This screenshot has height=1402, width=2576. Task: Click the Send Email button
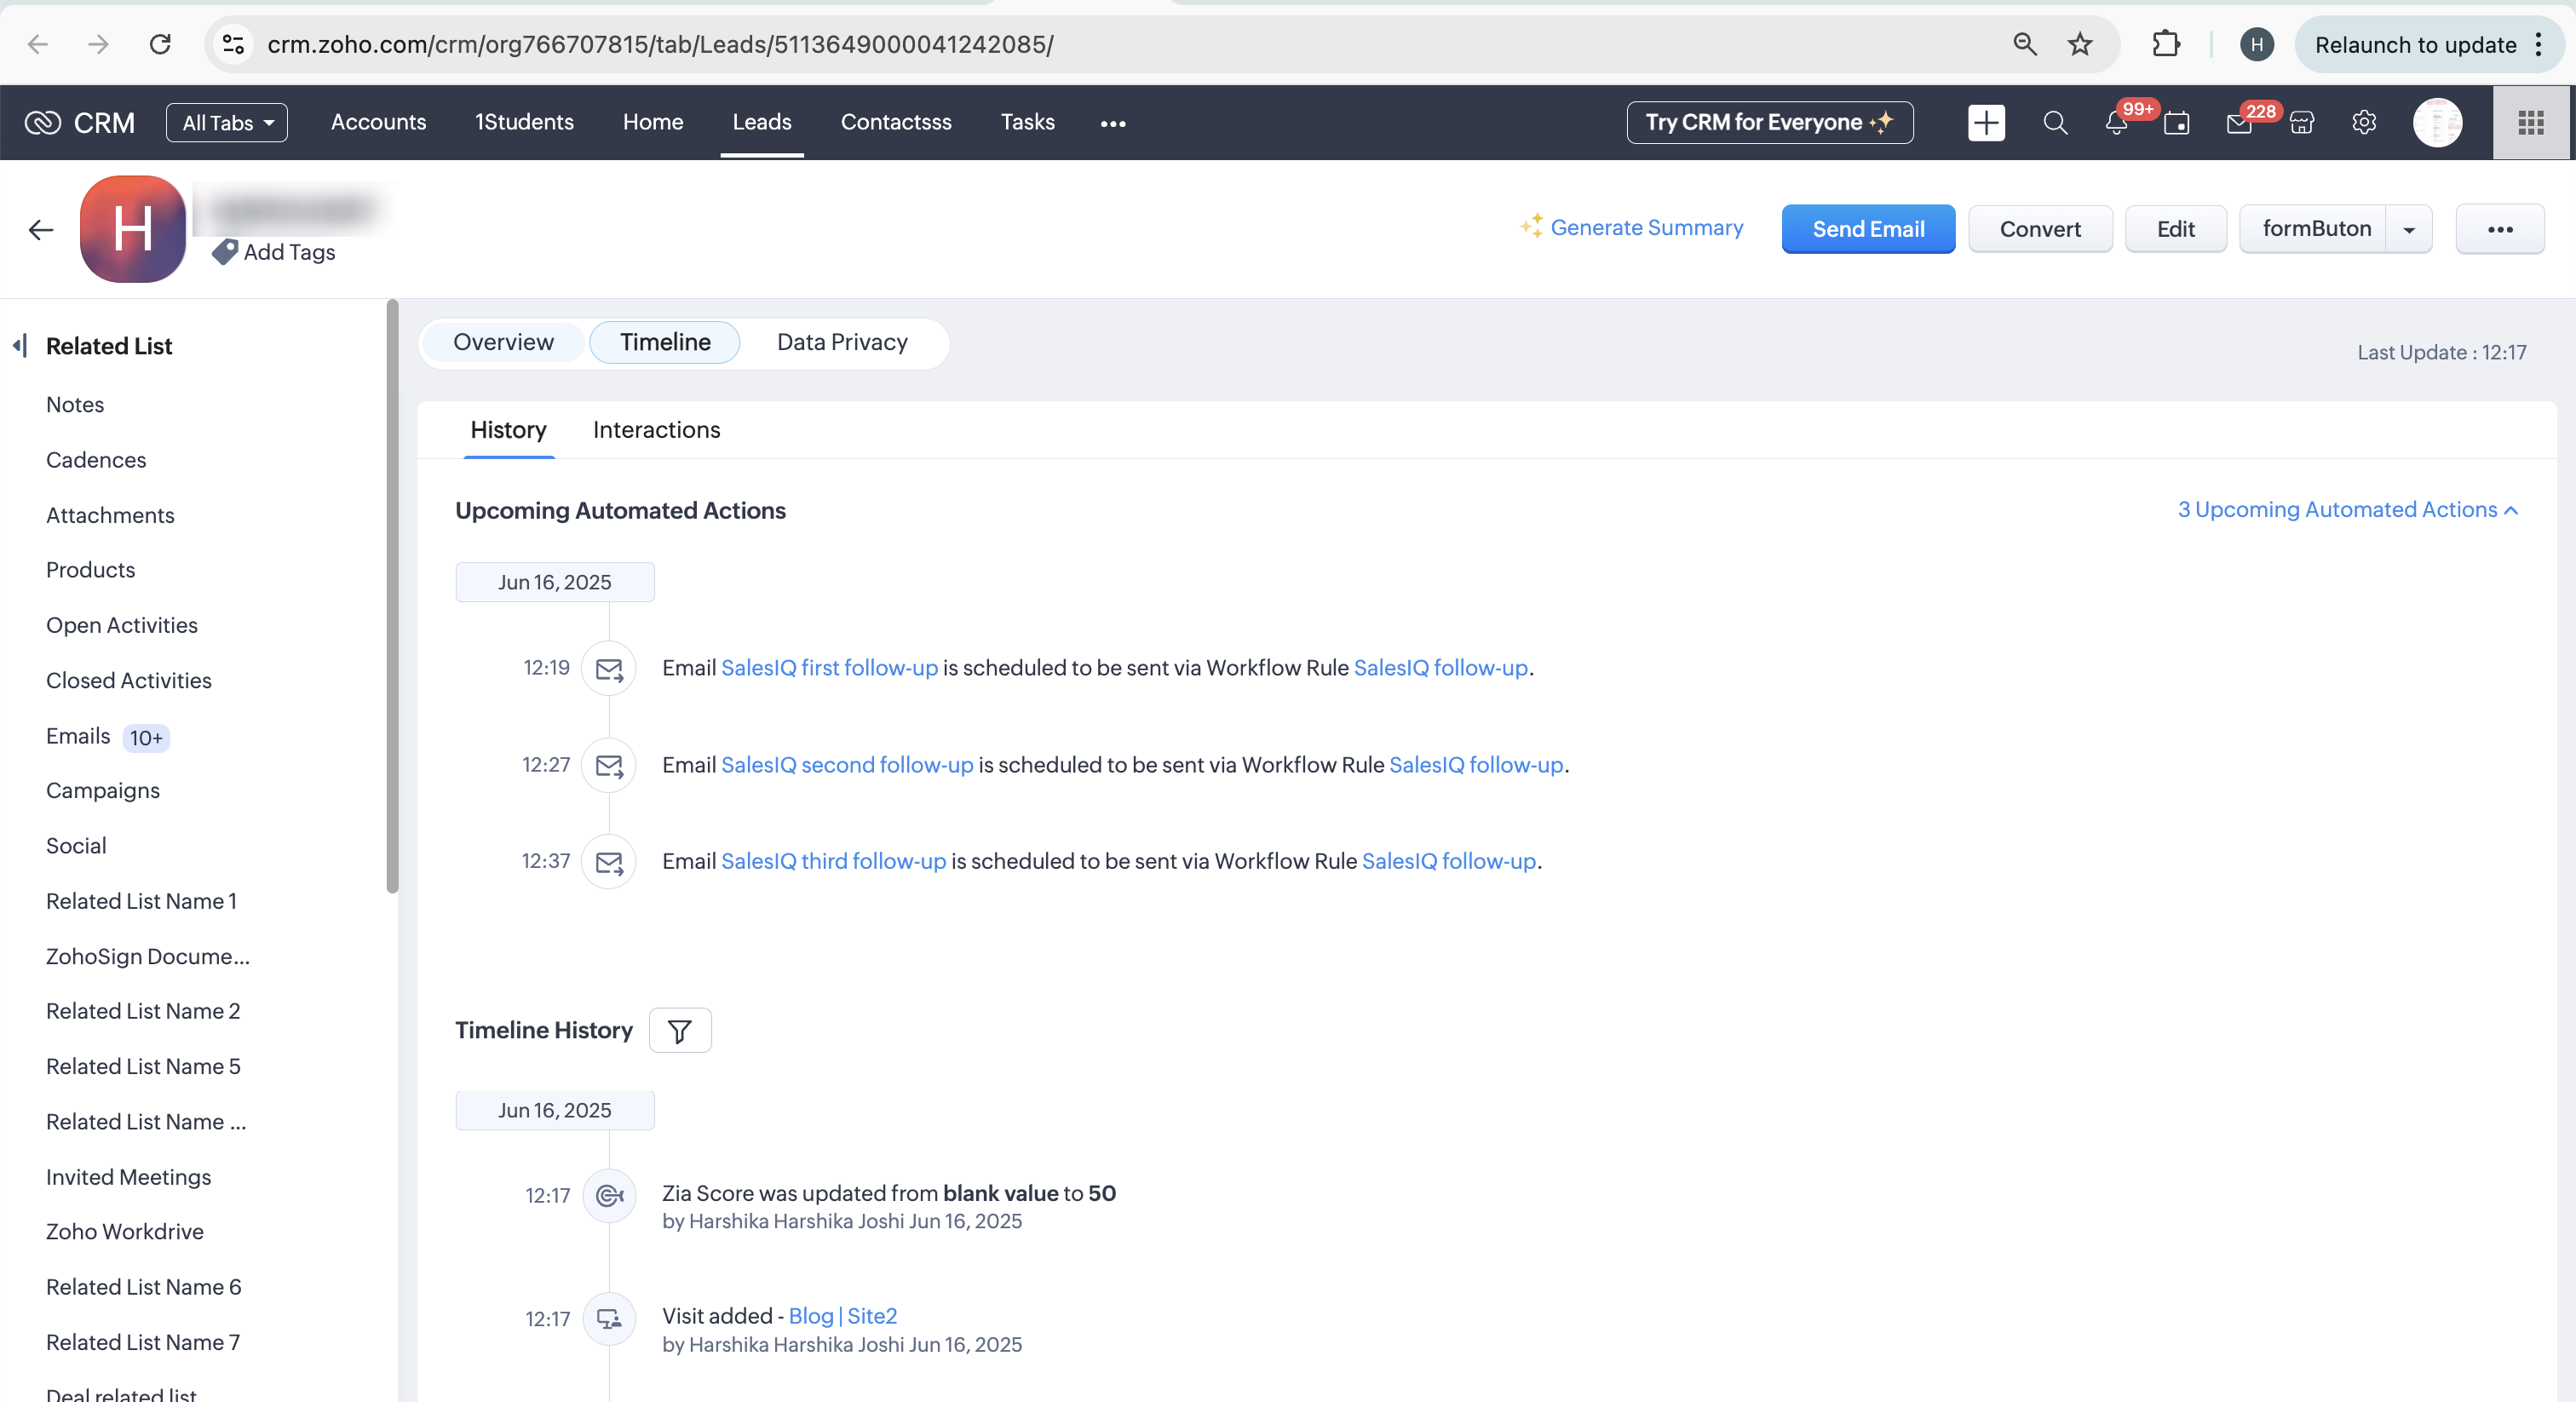(1867, 229)
